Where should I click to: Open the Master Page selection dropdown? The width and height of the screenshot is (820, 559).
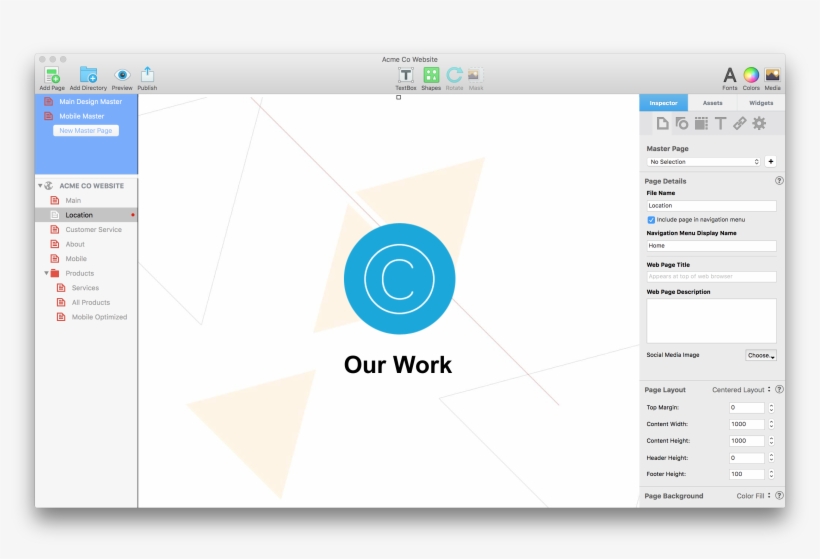coord(704,161)
